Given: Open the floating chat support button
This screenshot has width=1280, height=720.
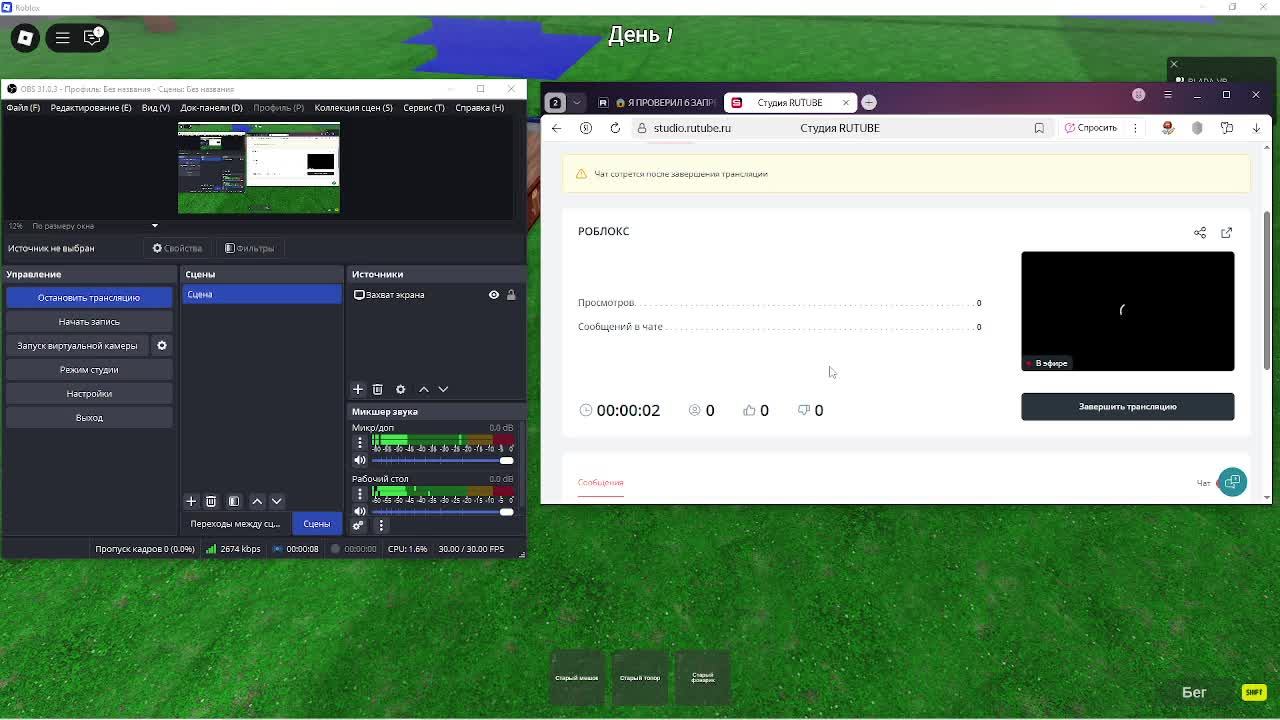Looking at the screenshot, I should 1232,482.
